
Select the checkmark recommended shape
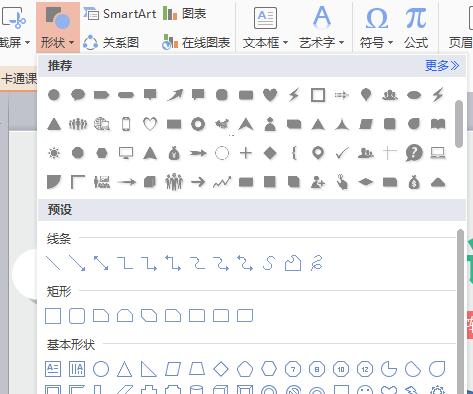(342, 153)
